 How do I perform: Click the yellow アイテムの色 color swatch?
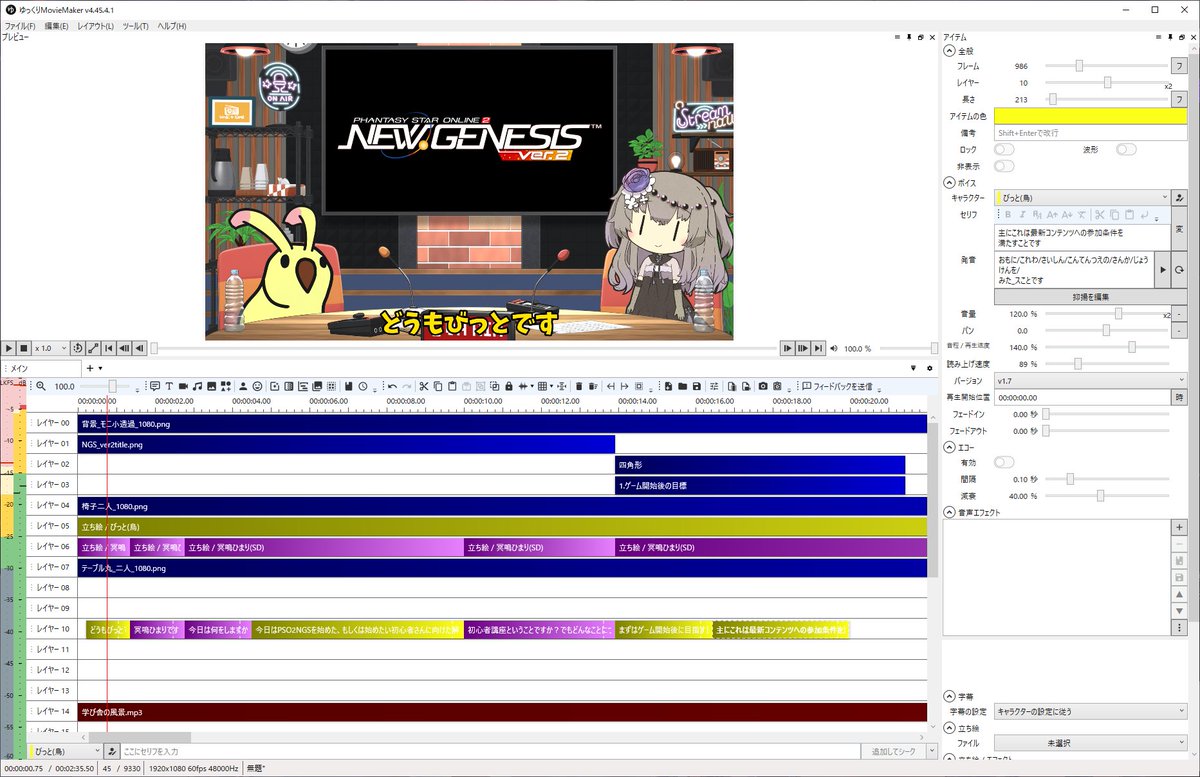coord(1090,116)
